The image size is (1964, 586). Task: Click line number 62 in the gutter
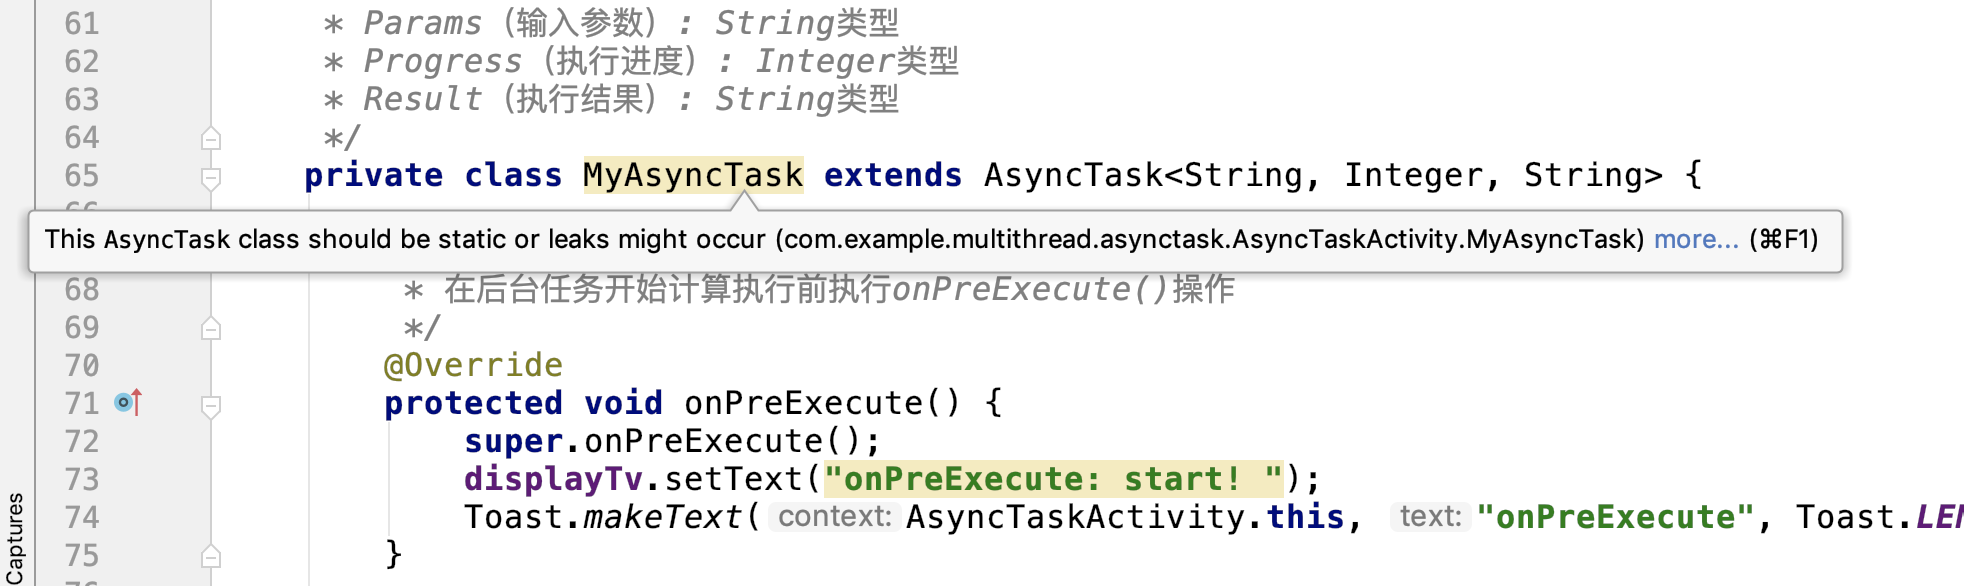82,61
